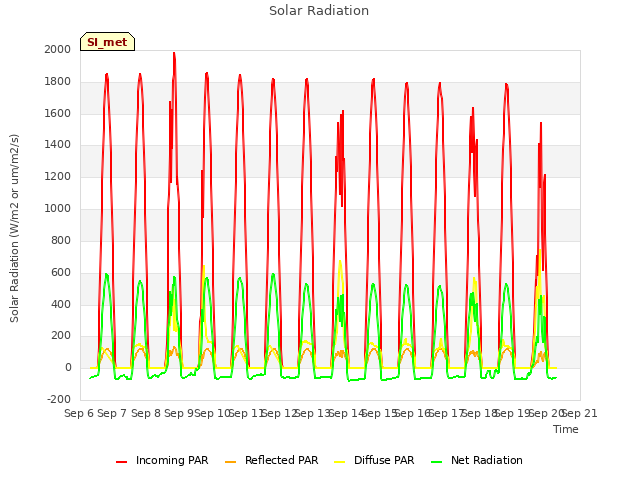Click the 1800 y-axis tick label
Viewport: 640px width, 480px height.
(58, 82)
